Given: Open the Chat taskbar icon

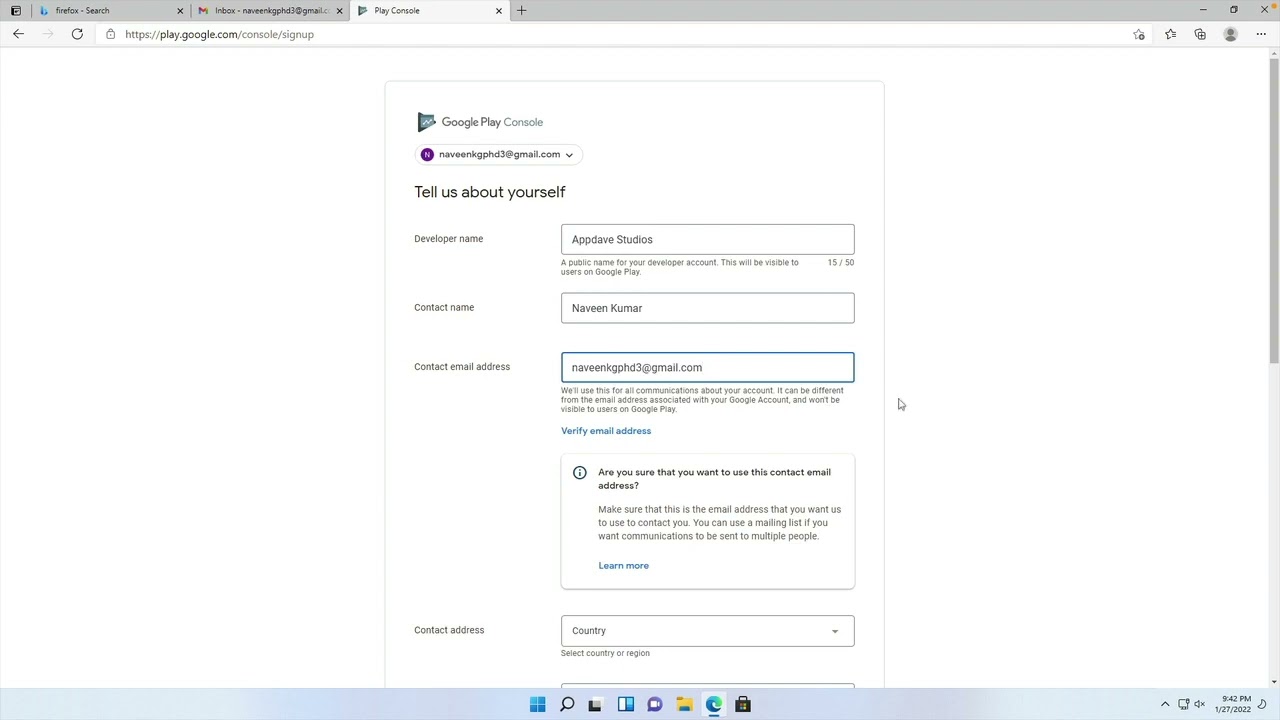Looking at the screenshot, I should [x=655, y=704].
